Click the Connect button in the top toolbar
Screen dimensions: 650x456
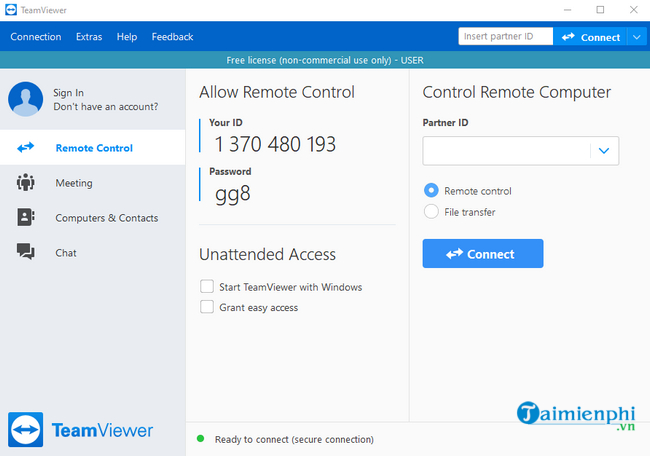pyautogui.click(x=590, y=37)
